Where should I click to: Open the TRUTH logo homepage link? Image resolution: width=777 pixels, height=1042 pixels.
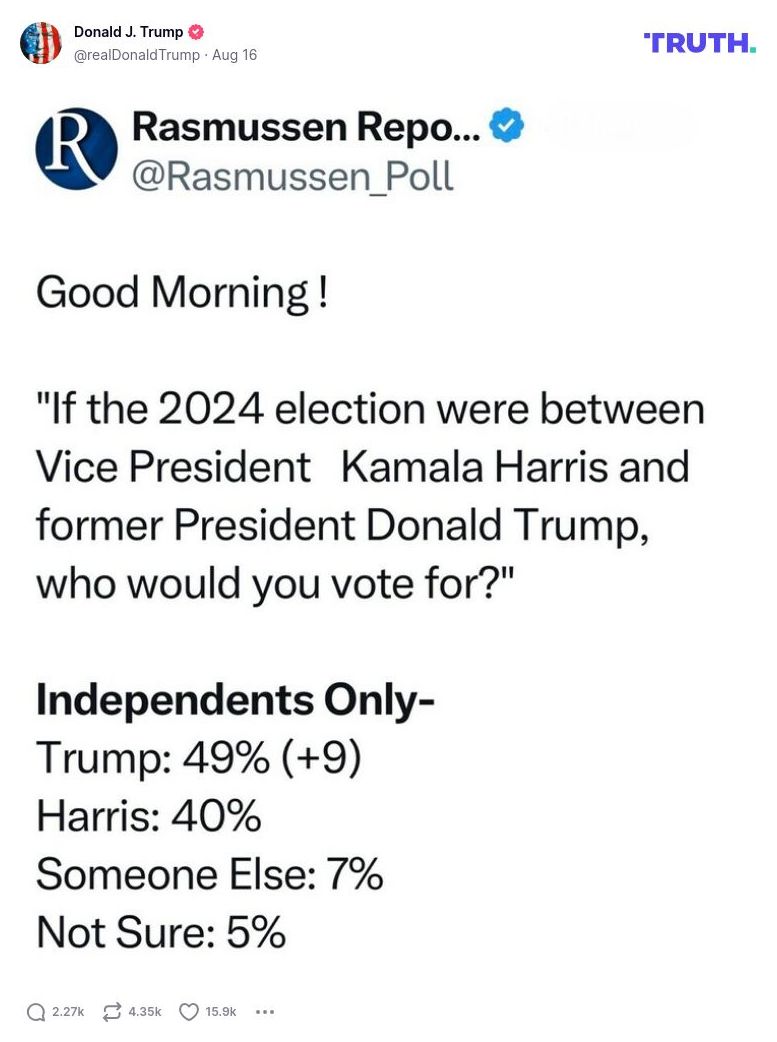(x=698, y=43)
